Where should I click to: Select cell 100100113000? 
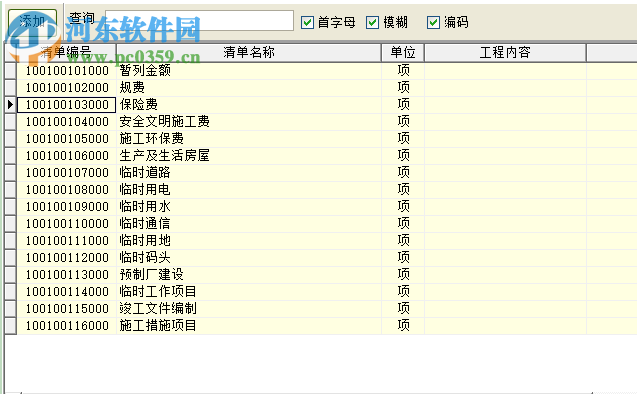pyautogui.click(x=67, y=275)
